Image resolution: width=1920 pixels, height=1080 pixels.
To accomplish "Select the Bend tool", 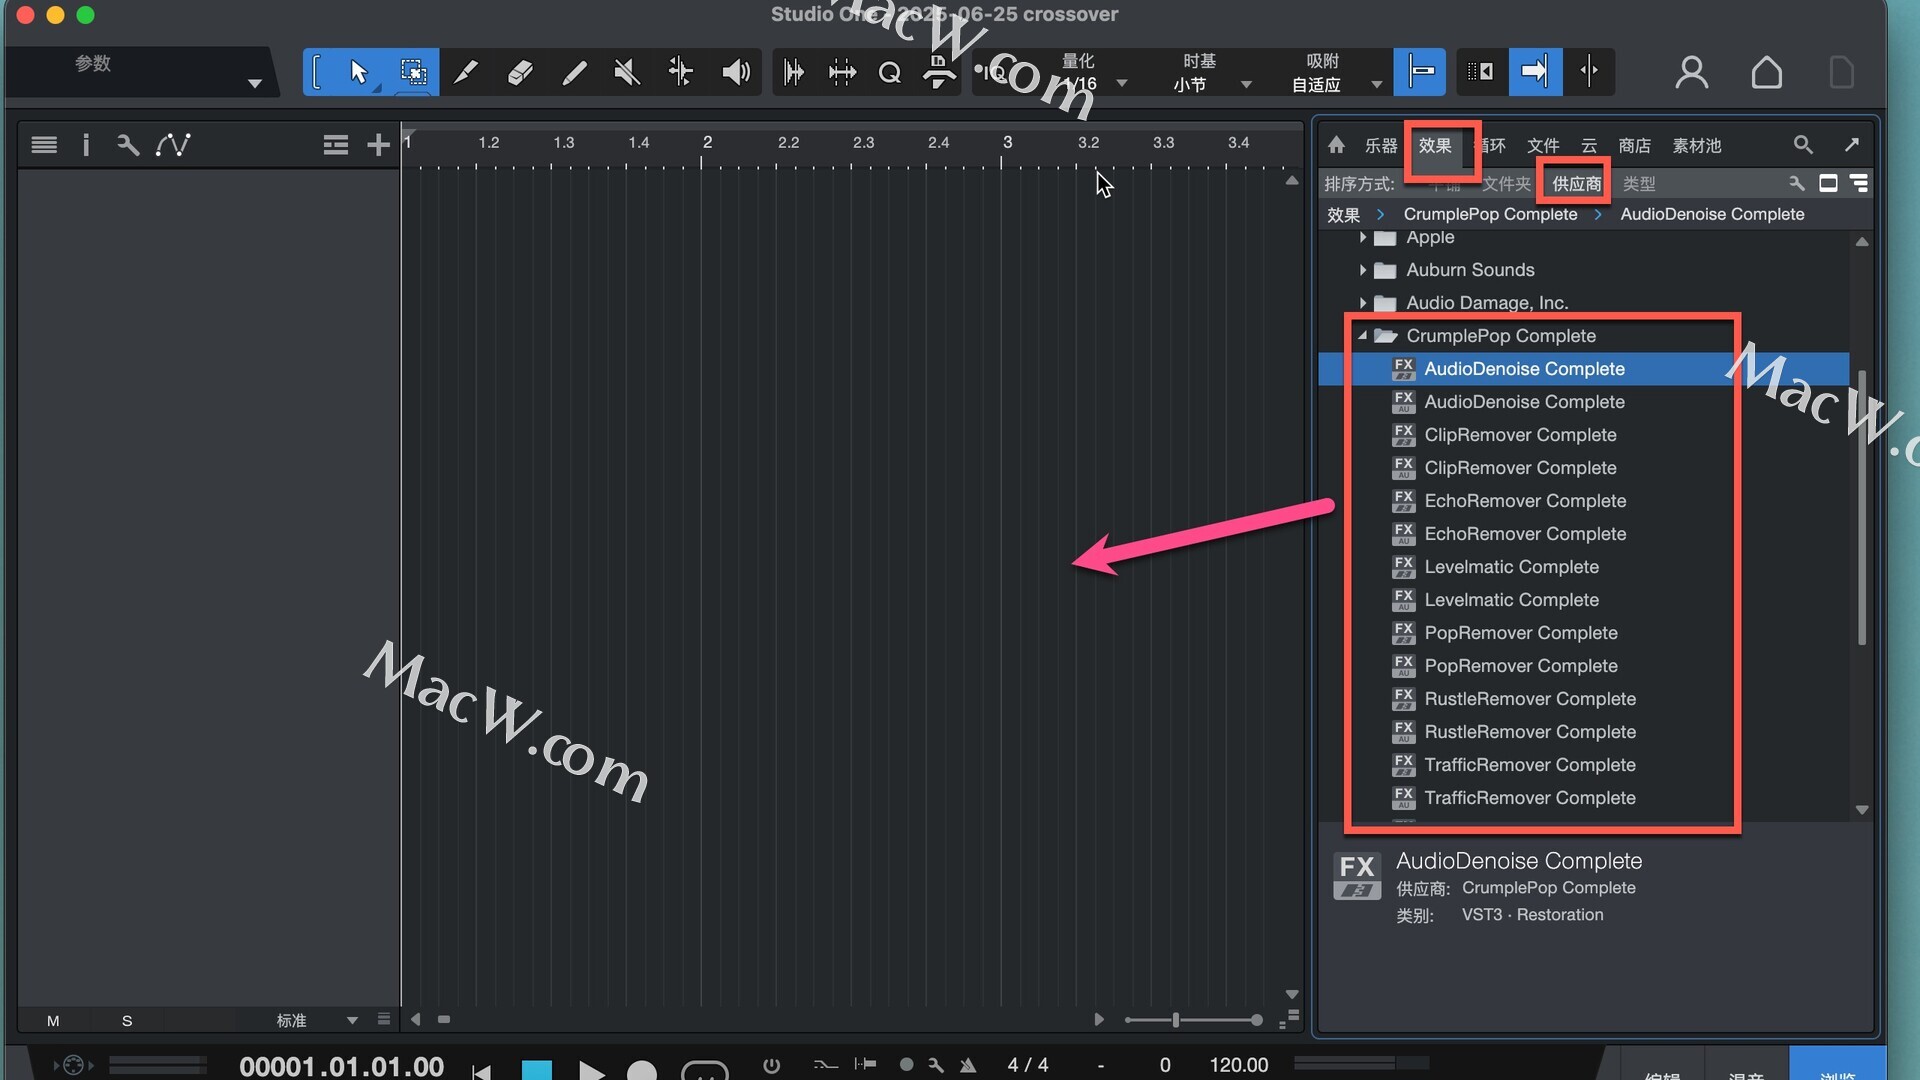I will [681, 72].
